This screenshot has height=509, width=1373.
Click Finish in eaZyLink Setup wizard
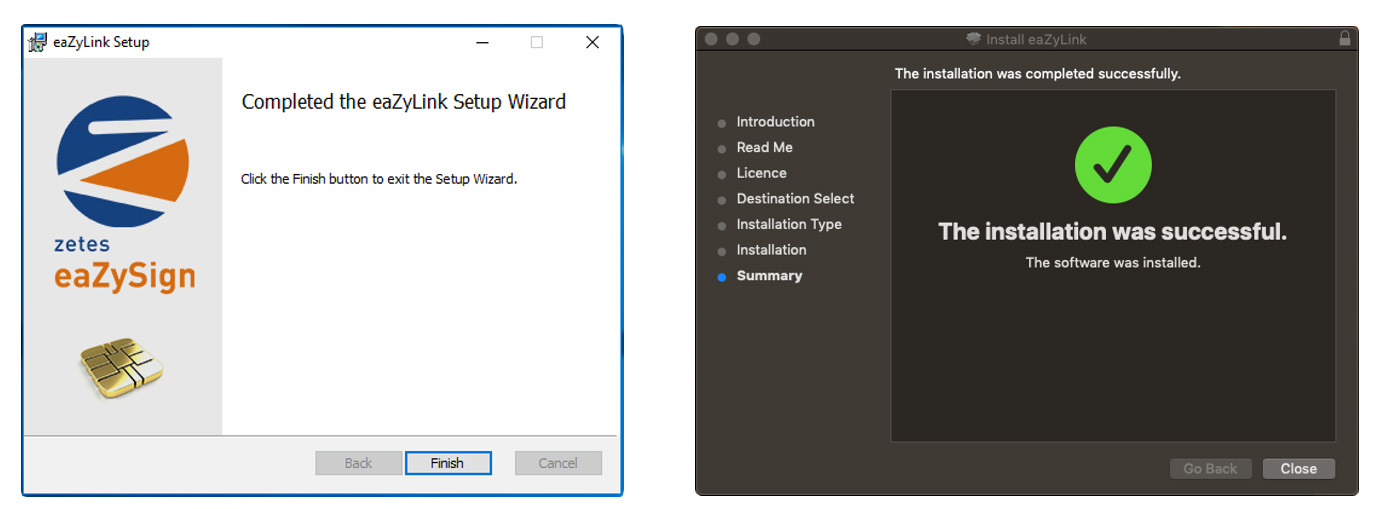click(x=447, y=463)
